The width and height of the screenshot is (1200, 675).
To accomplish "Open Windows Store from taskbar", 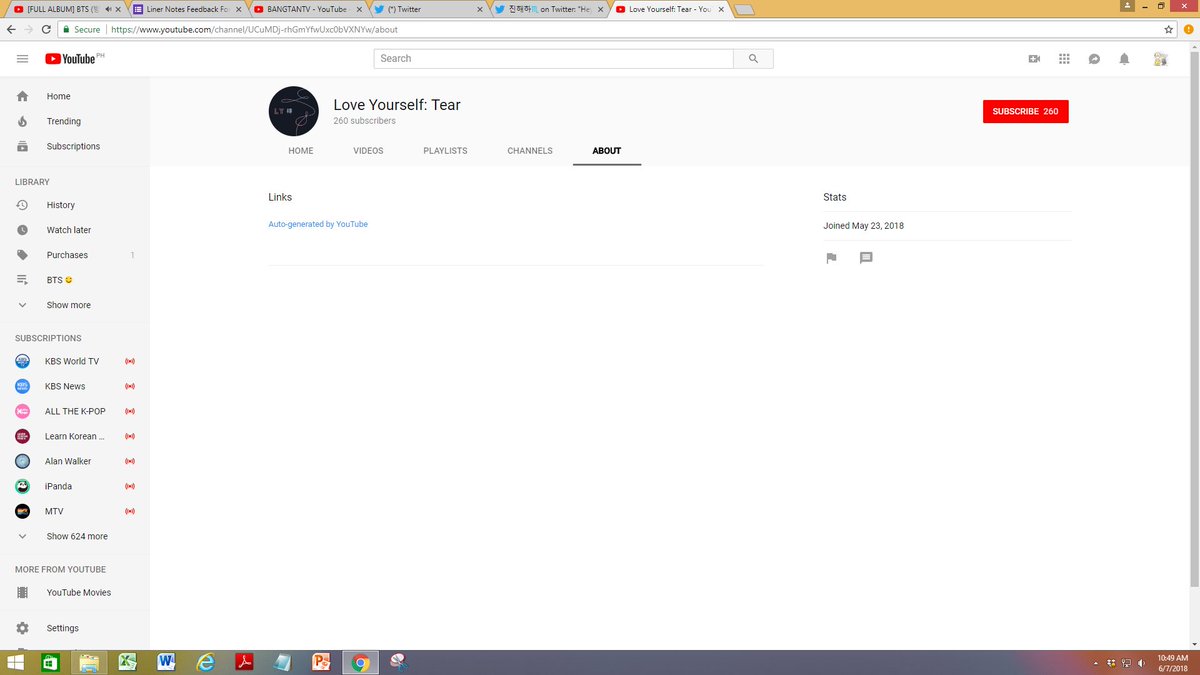I will (x=49, y=662).
